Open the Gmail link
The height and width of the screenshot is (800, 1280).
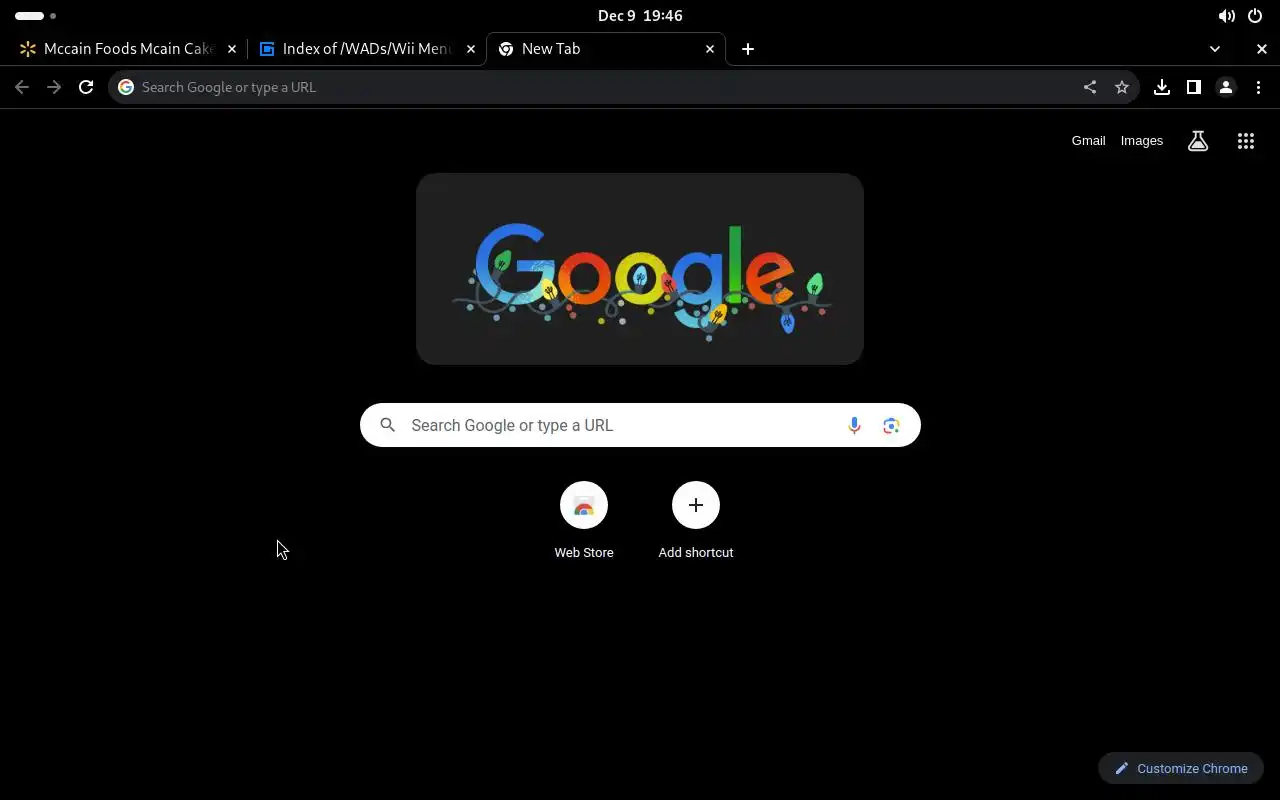tap(1088, 141)
